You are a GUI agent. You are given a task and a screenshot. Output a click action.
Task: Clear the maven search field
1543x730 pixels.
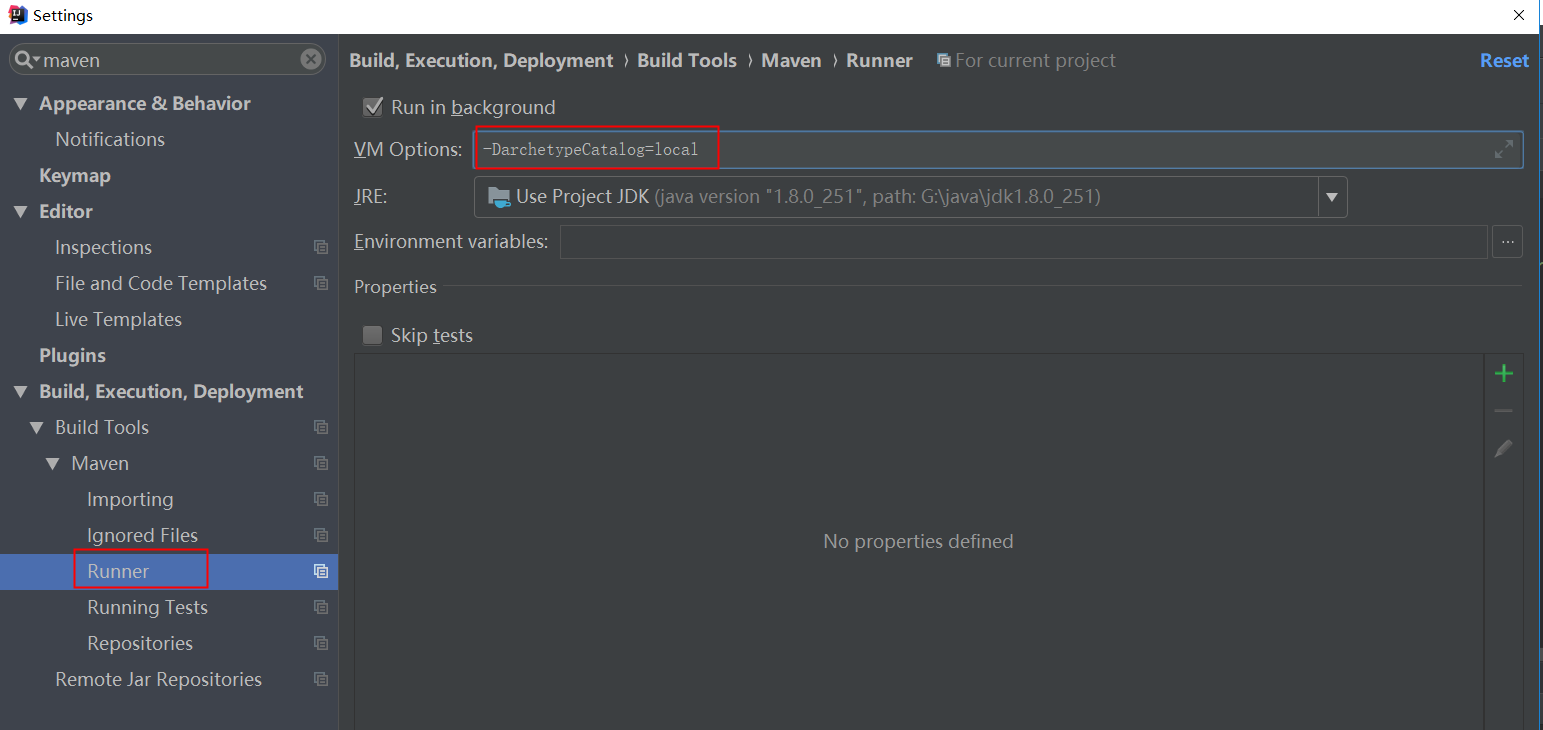(x=311, y=60)
